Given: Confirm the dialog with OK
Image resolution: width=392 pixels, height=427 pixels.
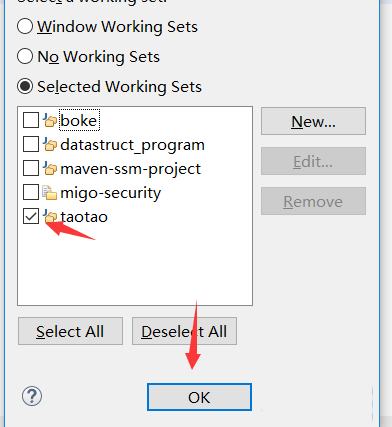Looking at the screenshot, I should pyautogui.click(x=199, y=397).
